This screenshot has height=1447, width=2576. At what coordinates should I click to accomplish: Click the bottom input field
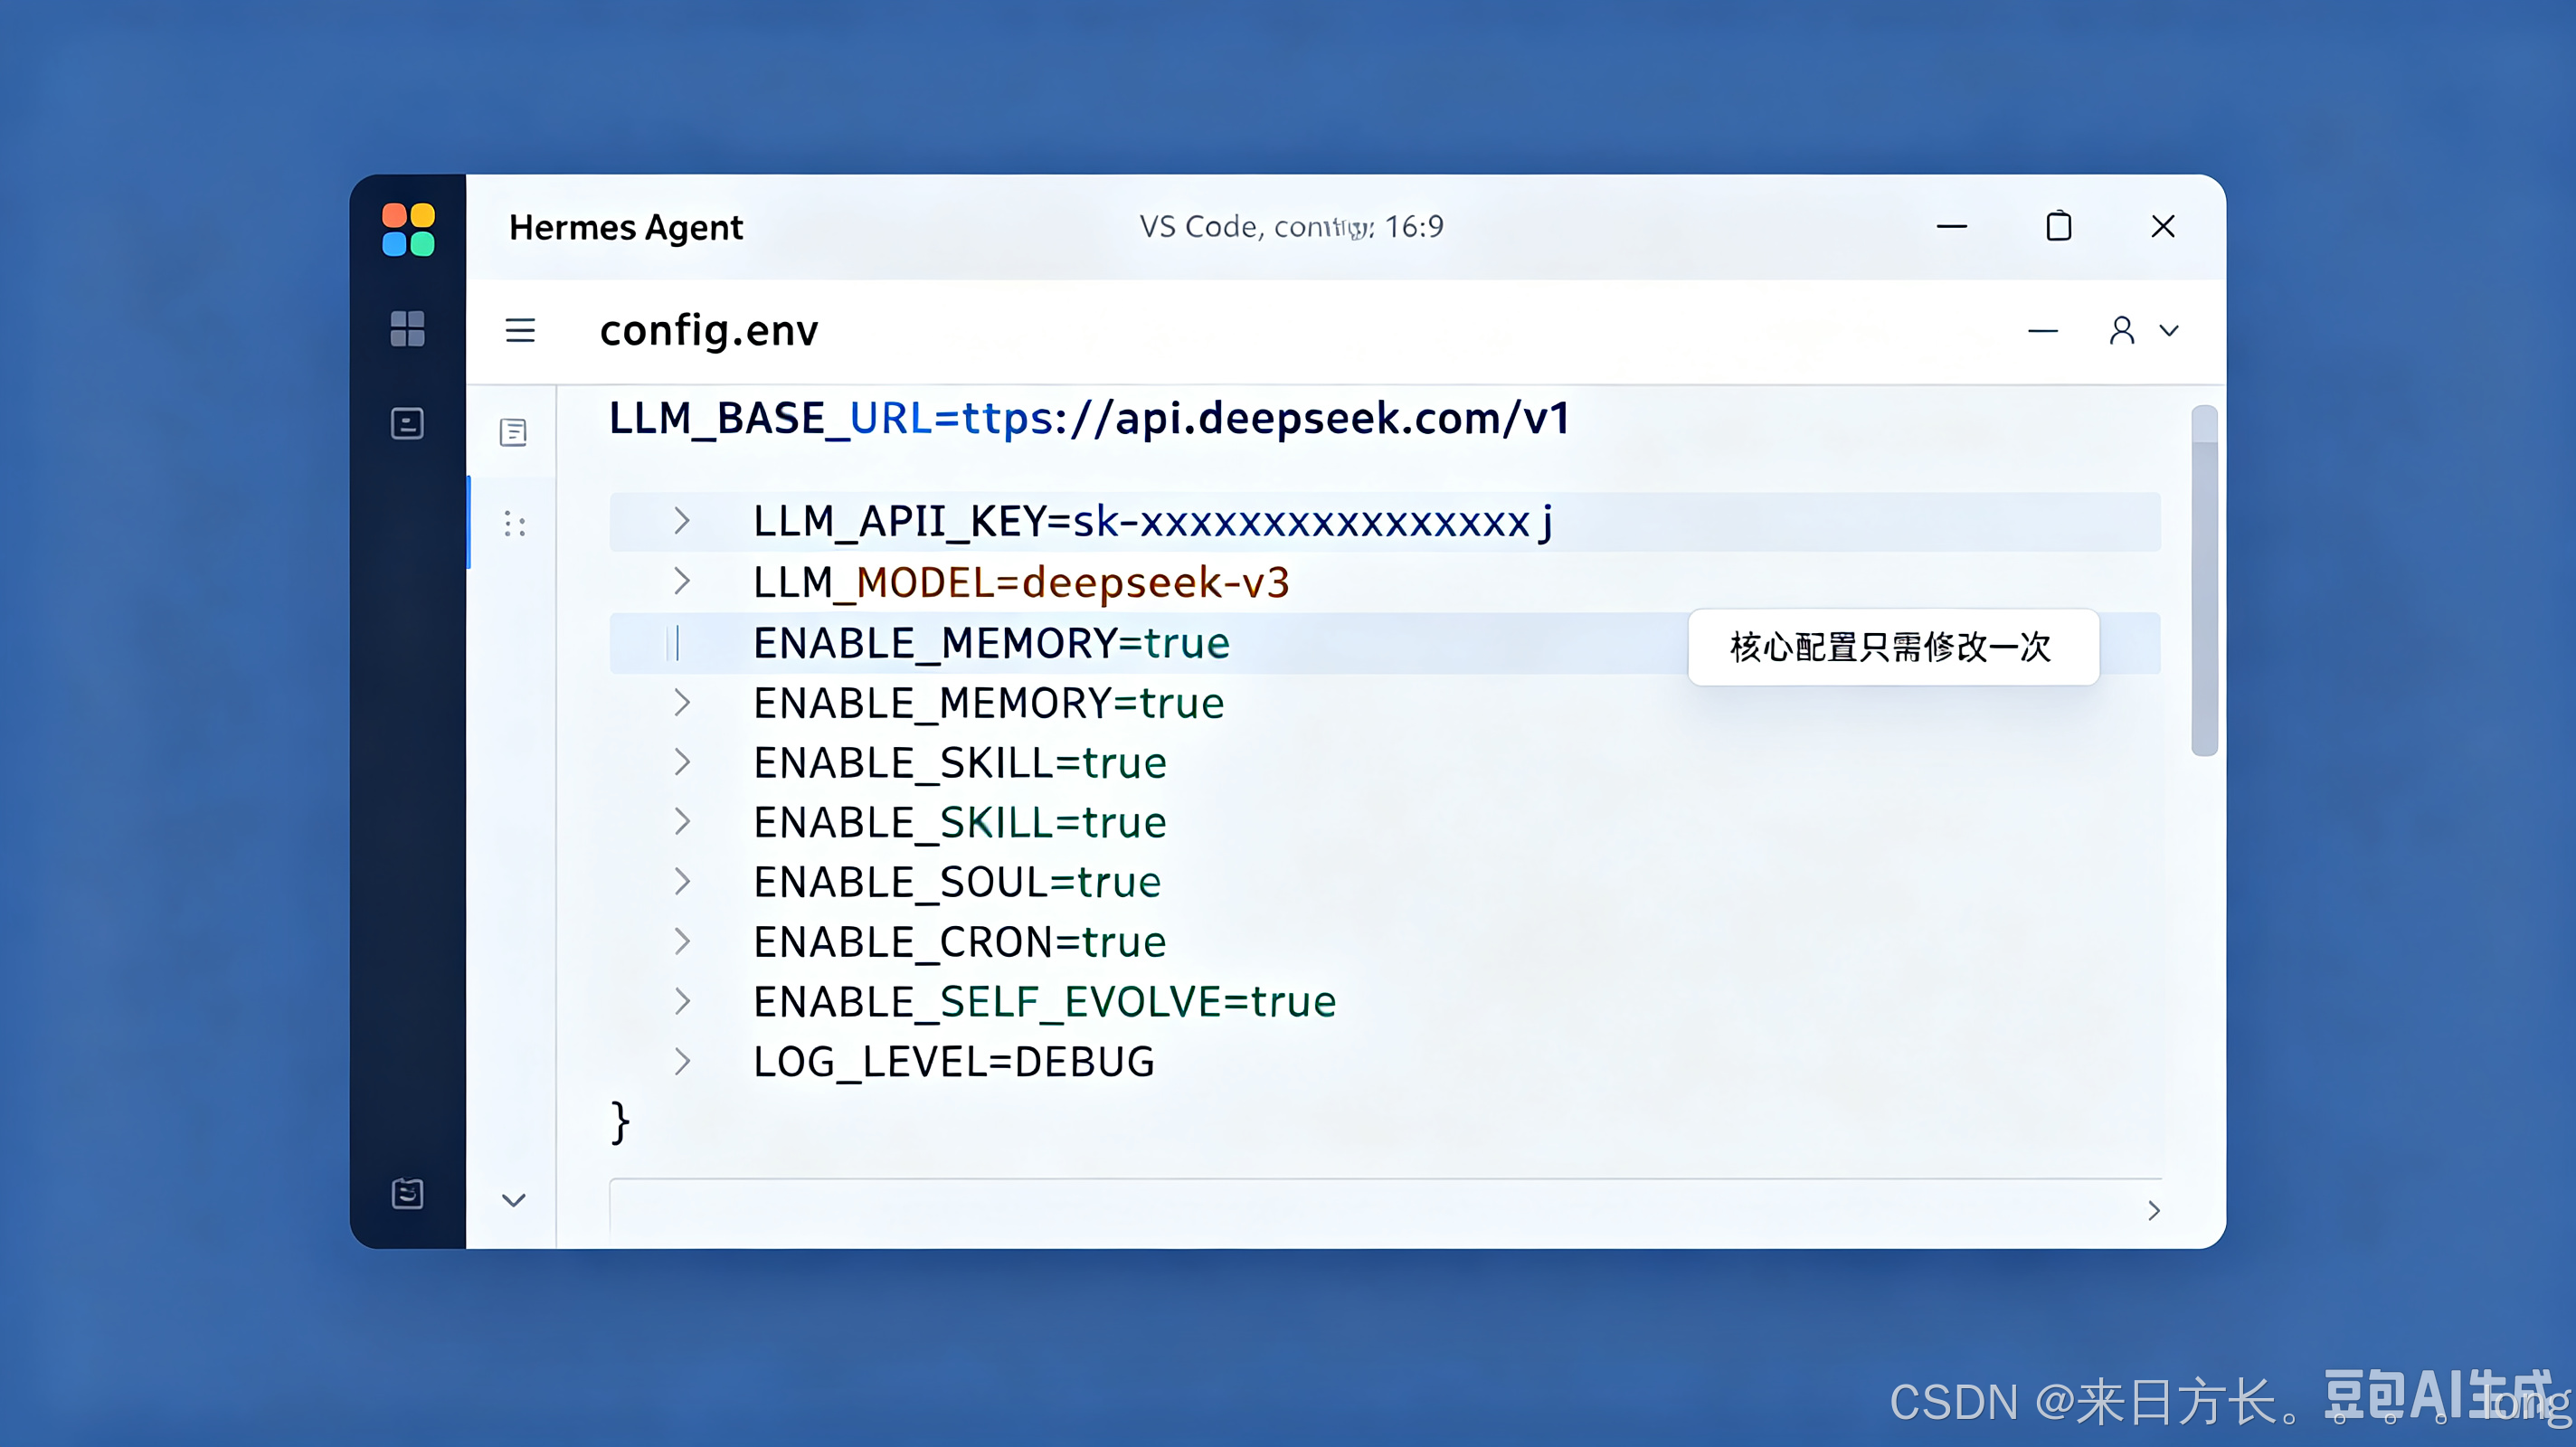pyautogui.click(x=1385, y=1212)
